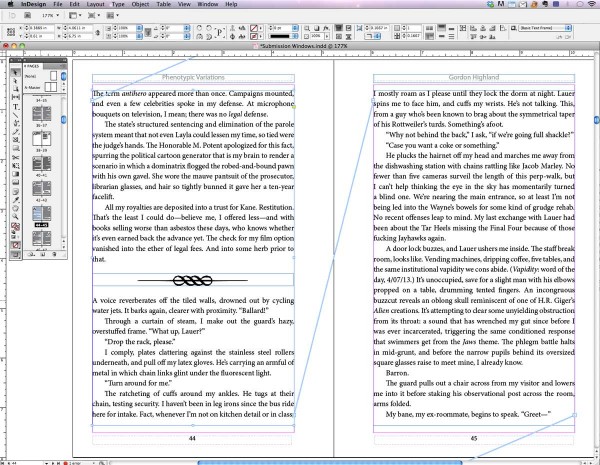Open the Edit menu
The height and width of the screenshot is (465, 600).
[x=75, y=4]
